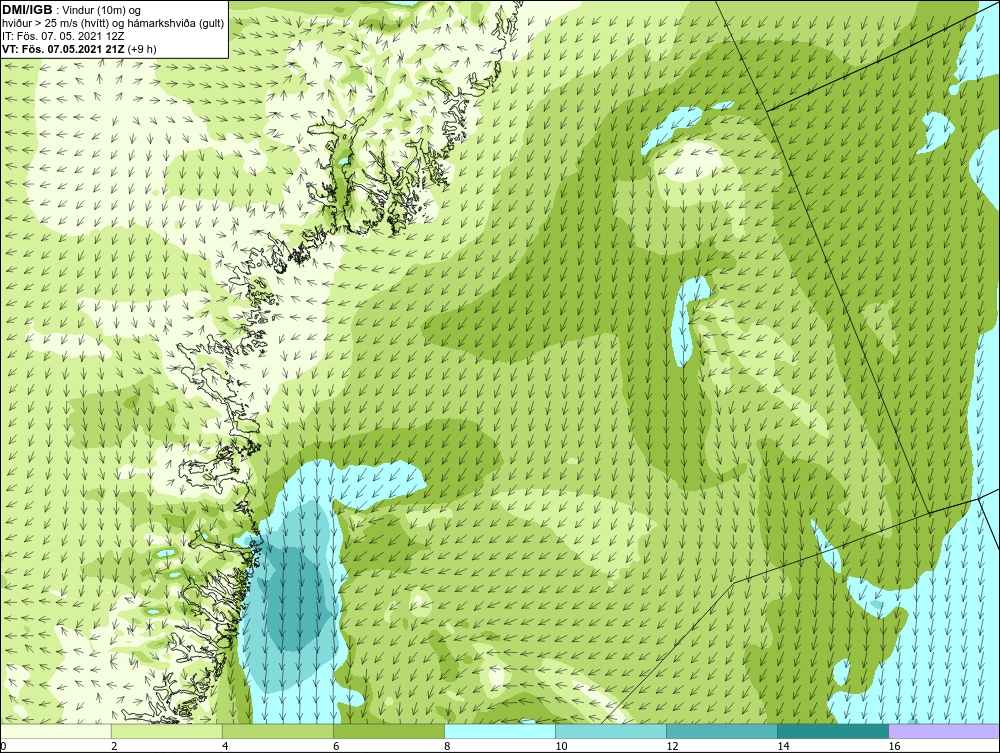This screenshot has height=753, width=1000.
Task: Click the legend label '12'
Action: 672,746
